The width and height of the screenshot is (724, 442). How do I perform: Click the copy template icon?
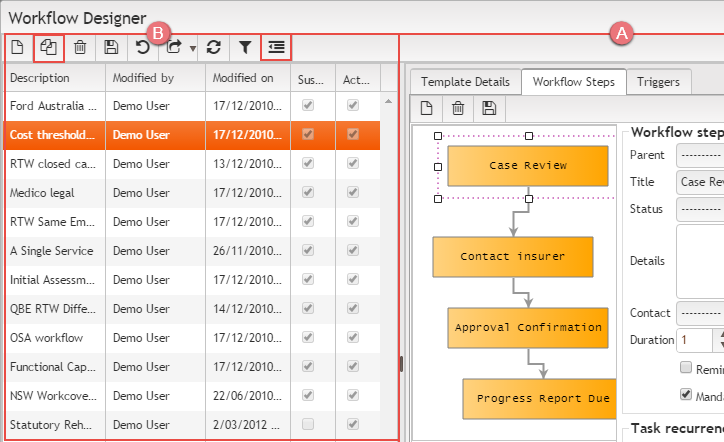[48, 47]
